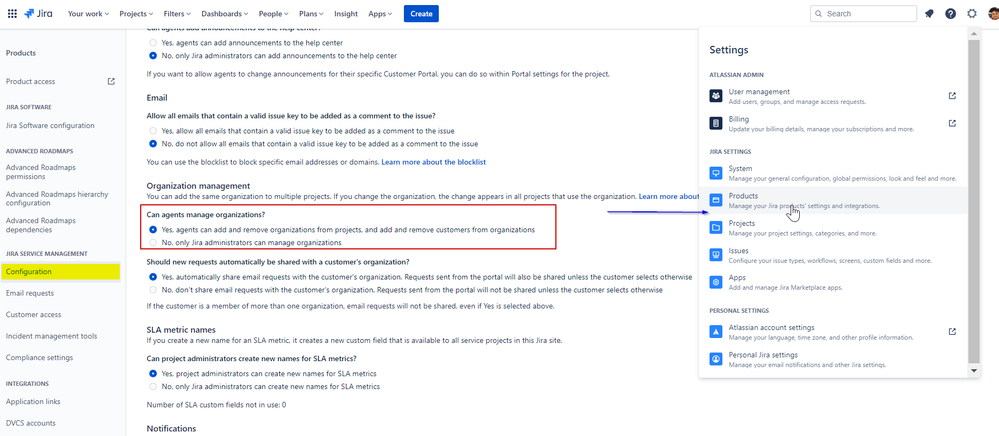Click the Settings gear icon
This screenshot has width=999, height=436.
click(x=971, y=13)
